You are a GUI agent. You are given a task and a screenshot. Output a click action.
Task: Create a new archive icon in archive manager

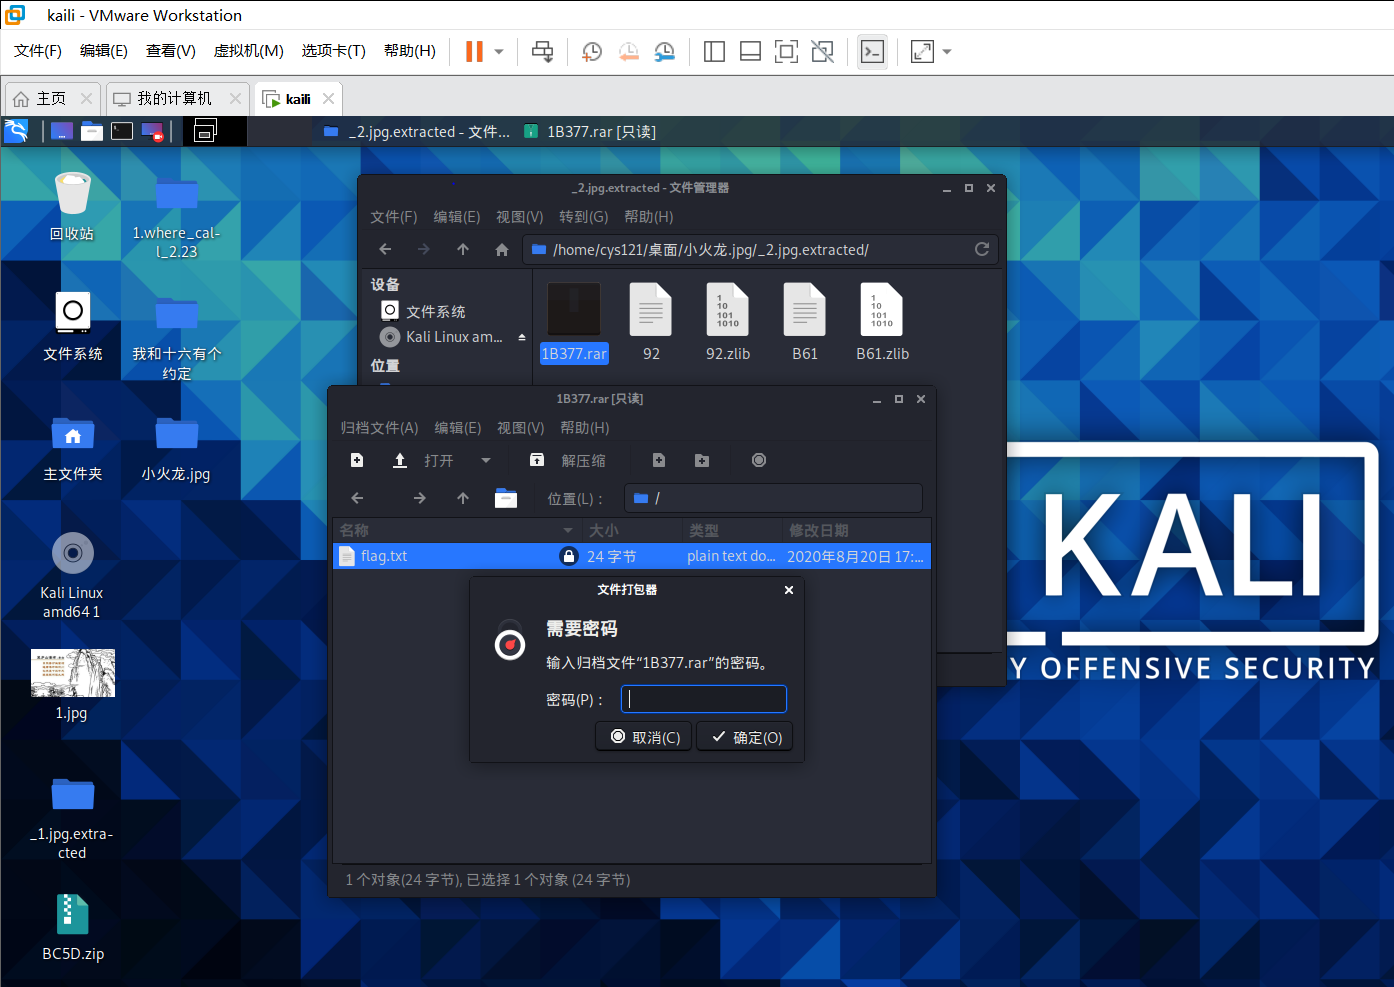coord(357,460)
